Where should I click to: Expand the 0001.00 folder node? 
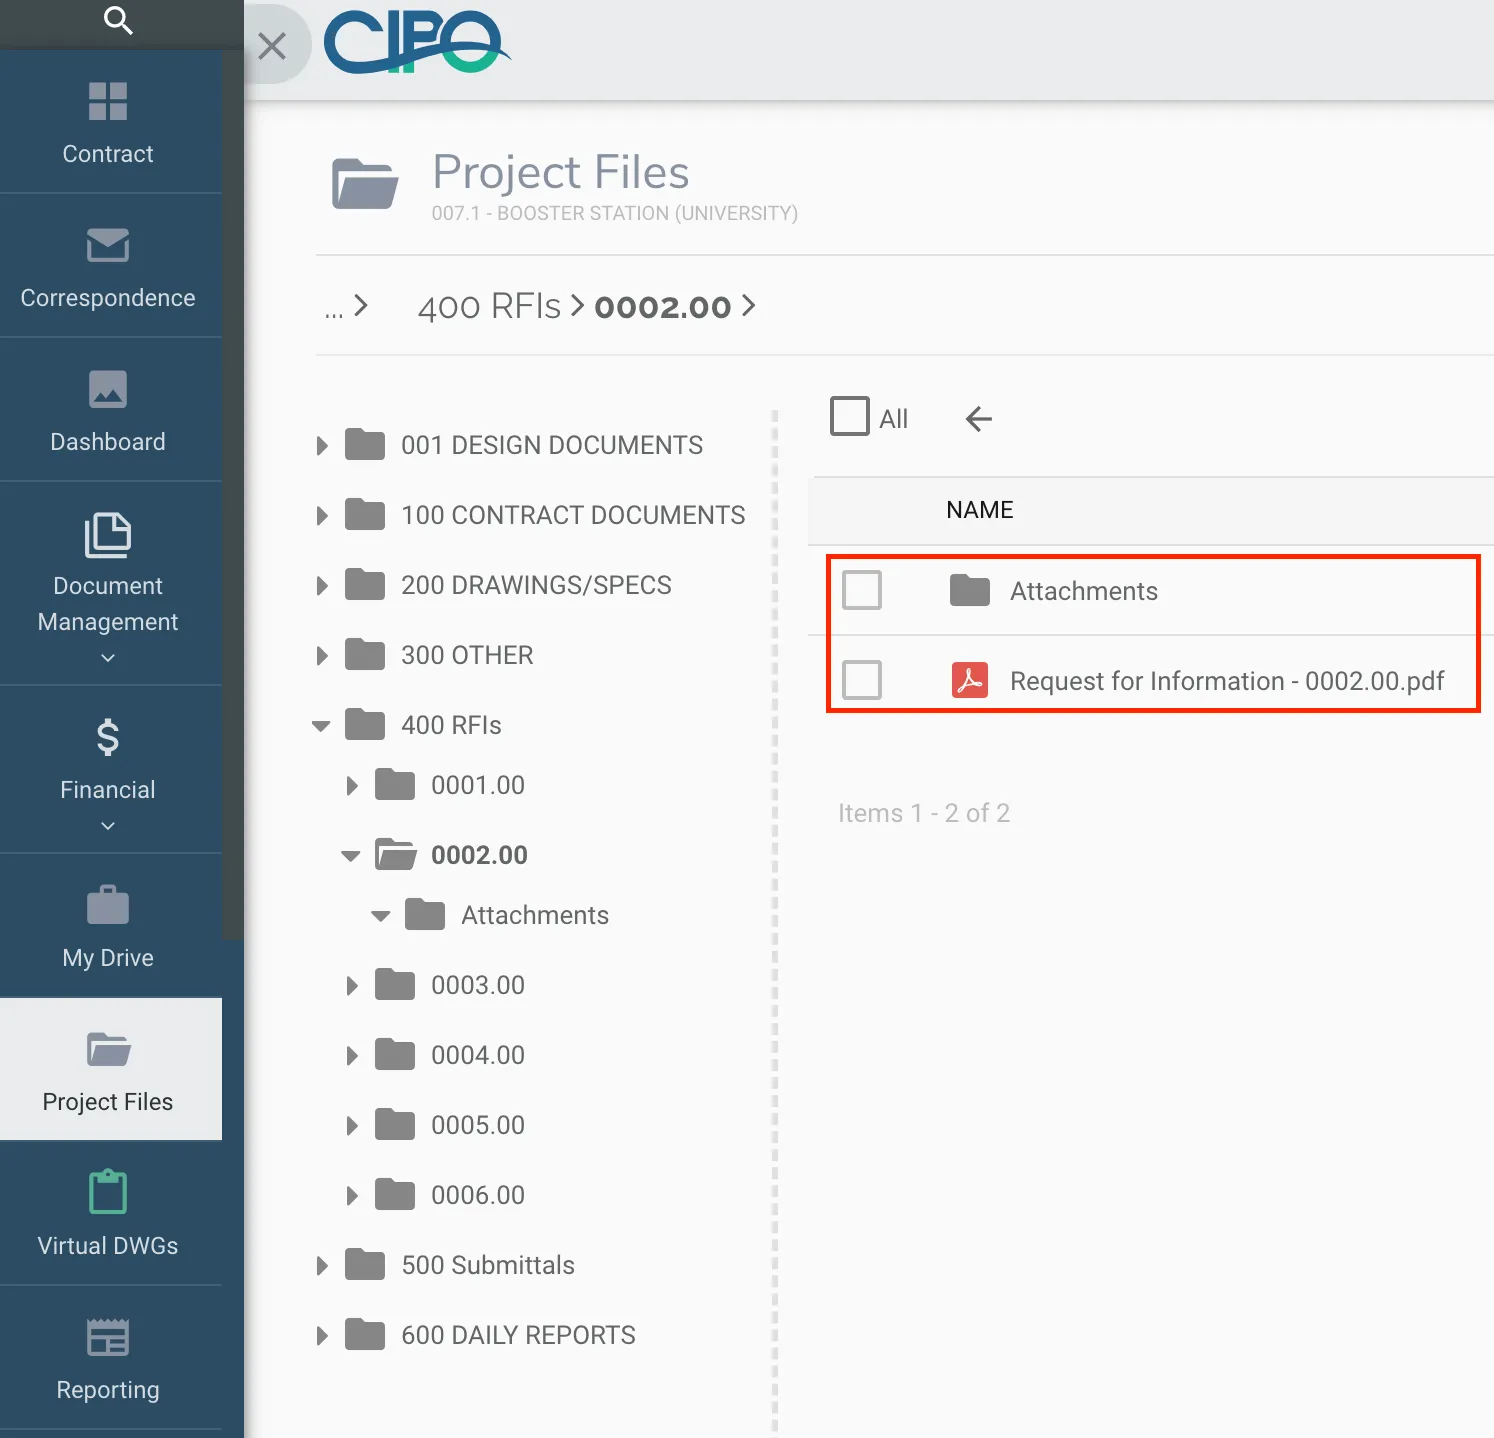click(352, 786)
